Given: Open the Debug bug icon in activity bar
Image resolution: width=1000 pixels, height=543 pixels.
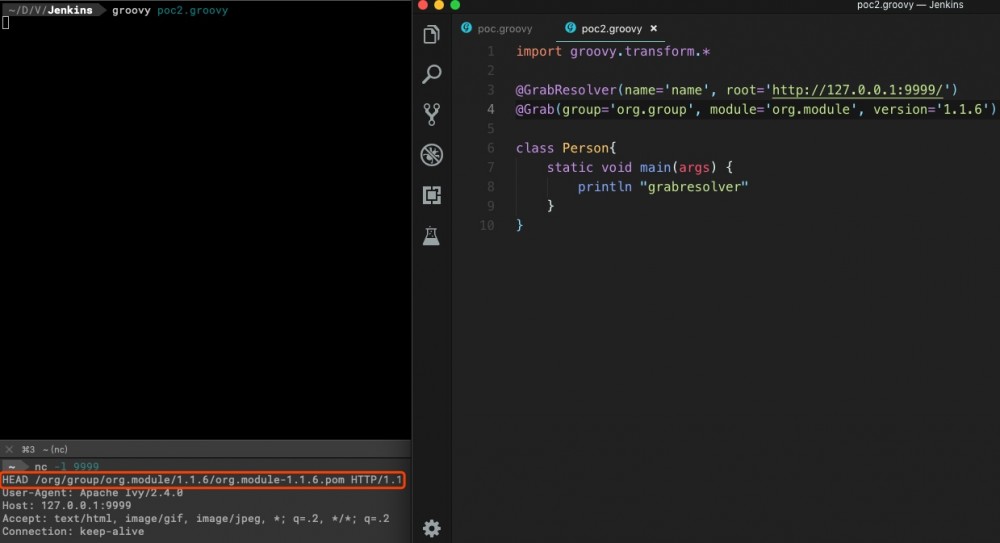Looking at the screenshot, I should (432, 154).
